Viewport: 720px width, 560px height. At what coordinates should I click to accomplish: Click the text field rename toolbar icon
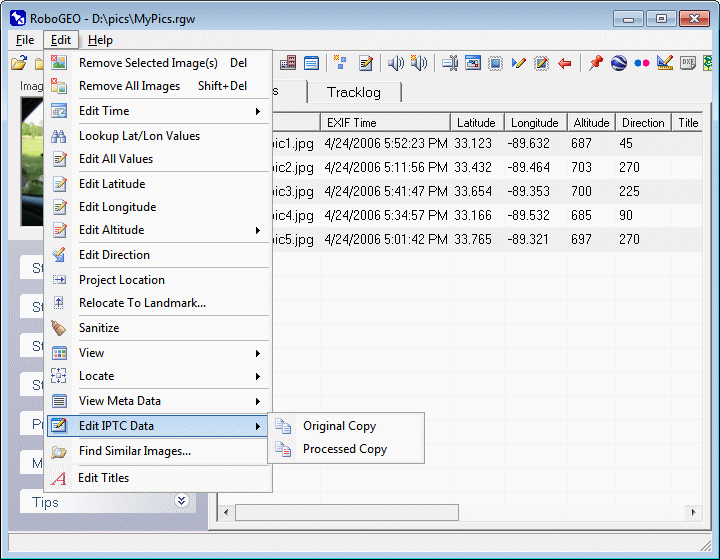(450, 63)
